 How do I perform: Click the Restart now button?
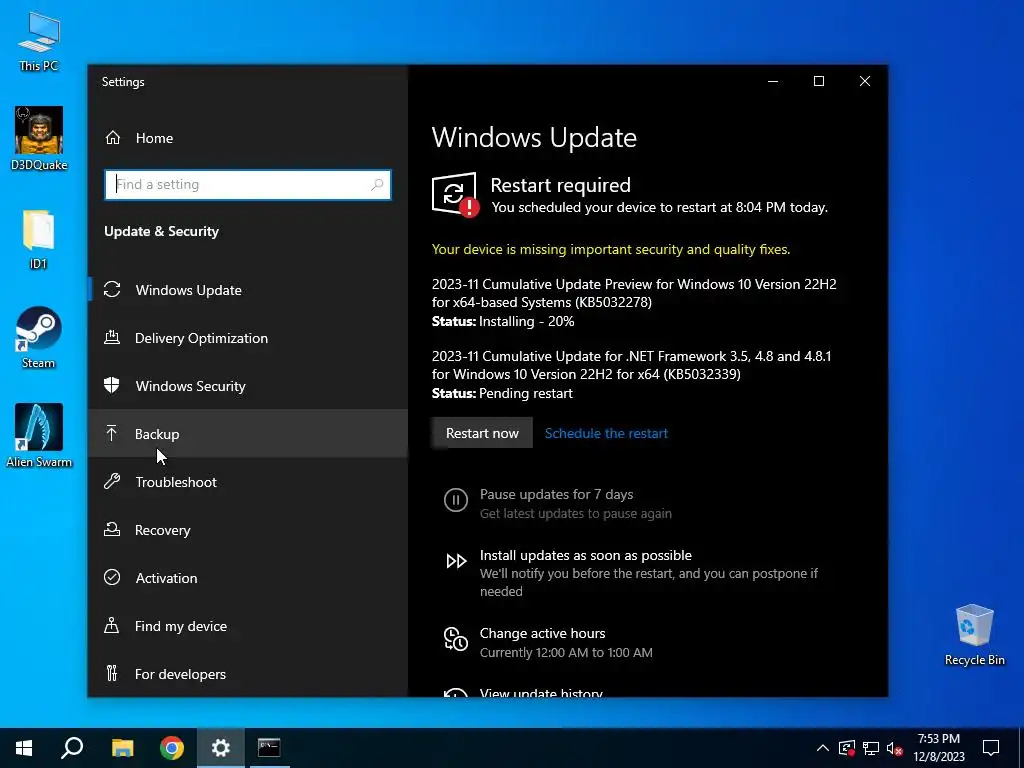click(482, 433)
